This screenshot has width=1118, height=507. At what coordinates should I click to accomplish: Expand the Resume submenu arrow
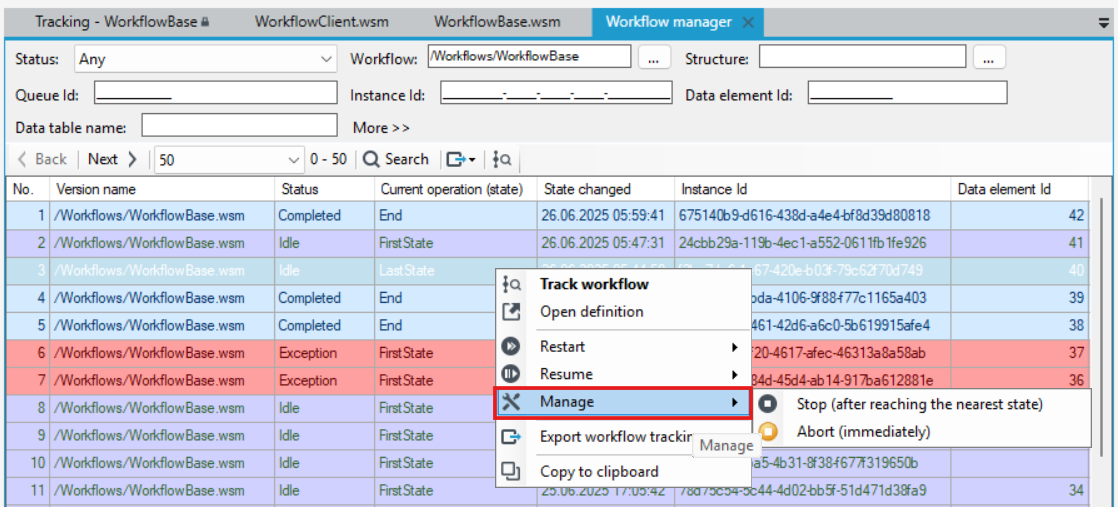point(734,374)
